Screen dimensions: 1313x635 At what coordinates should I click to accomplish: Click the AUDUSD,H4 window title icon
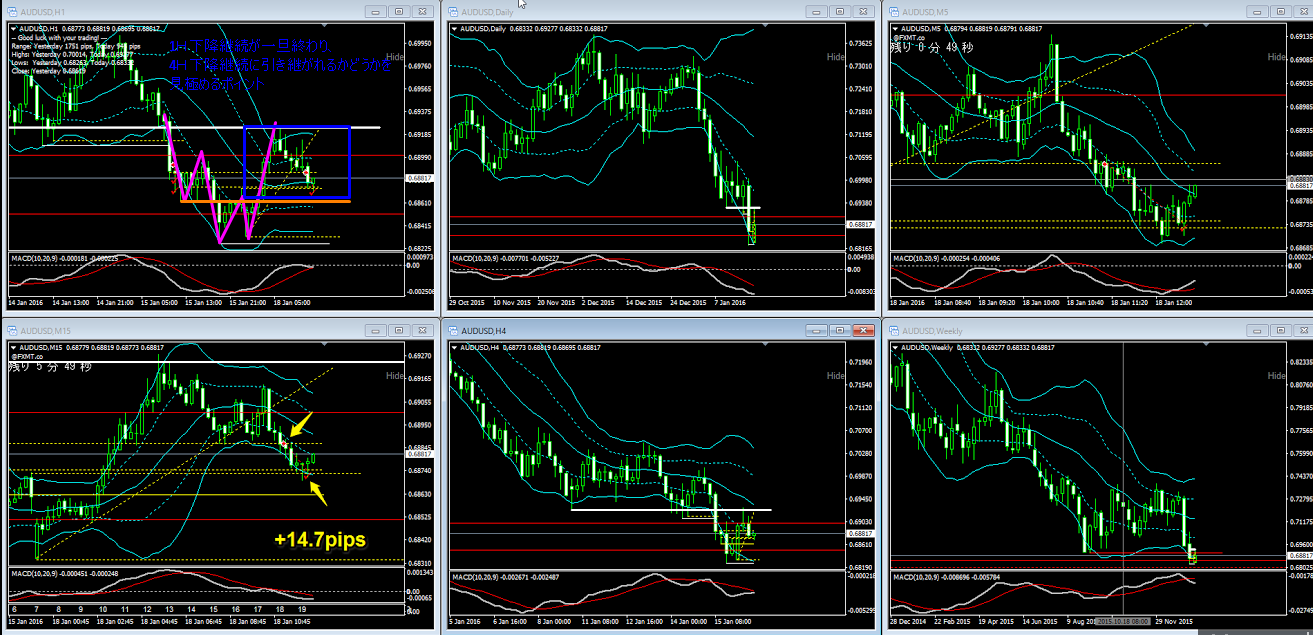[452, 330]
